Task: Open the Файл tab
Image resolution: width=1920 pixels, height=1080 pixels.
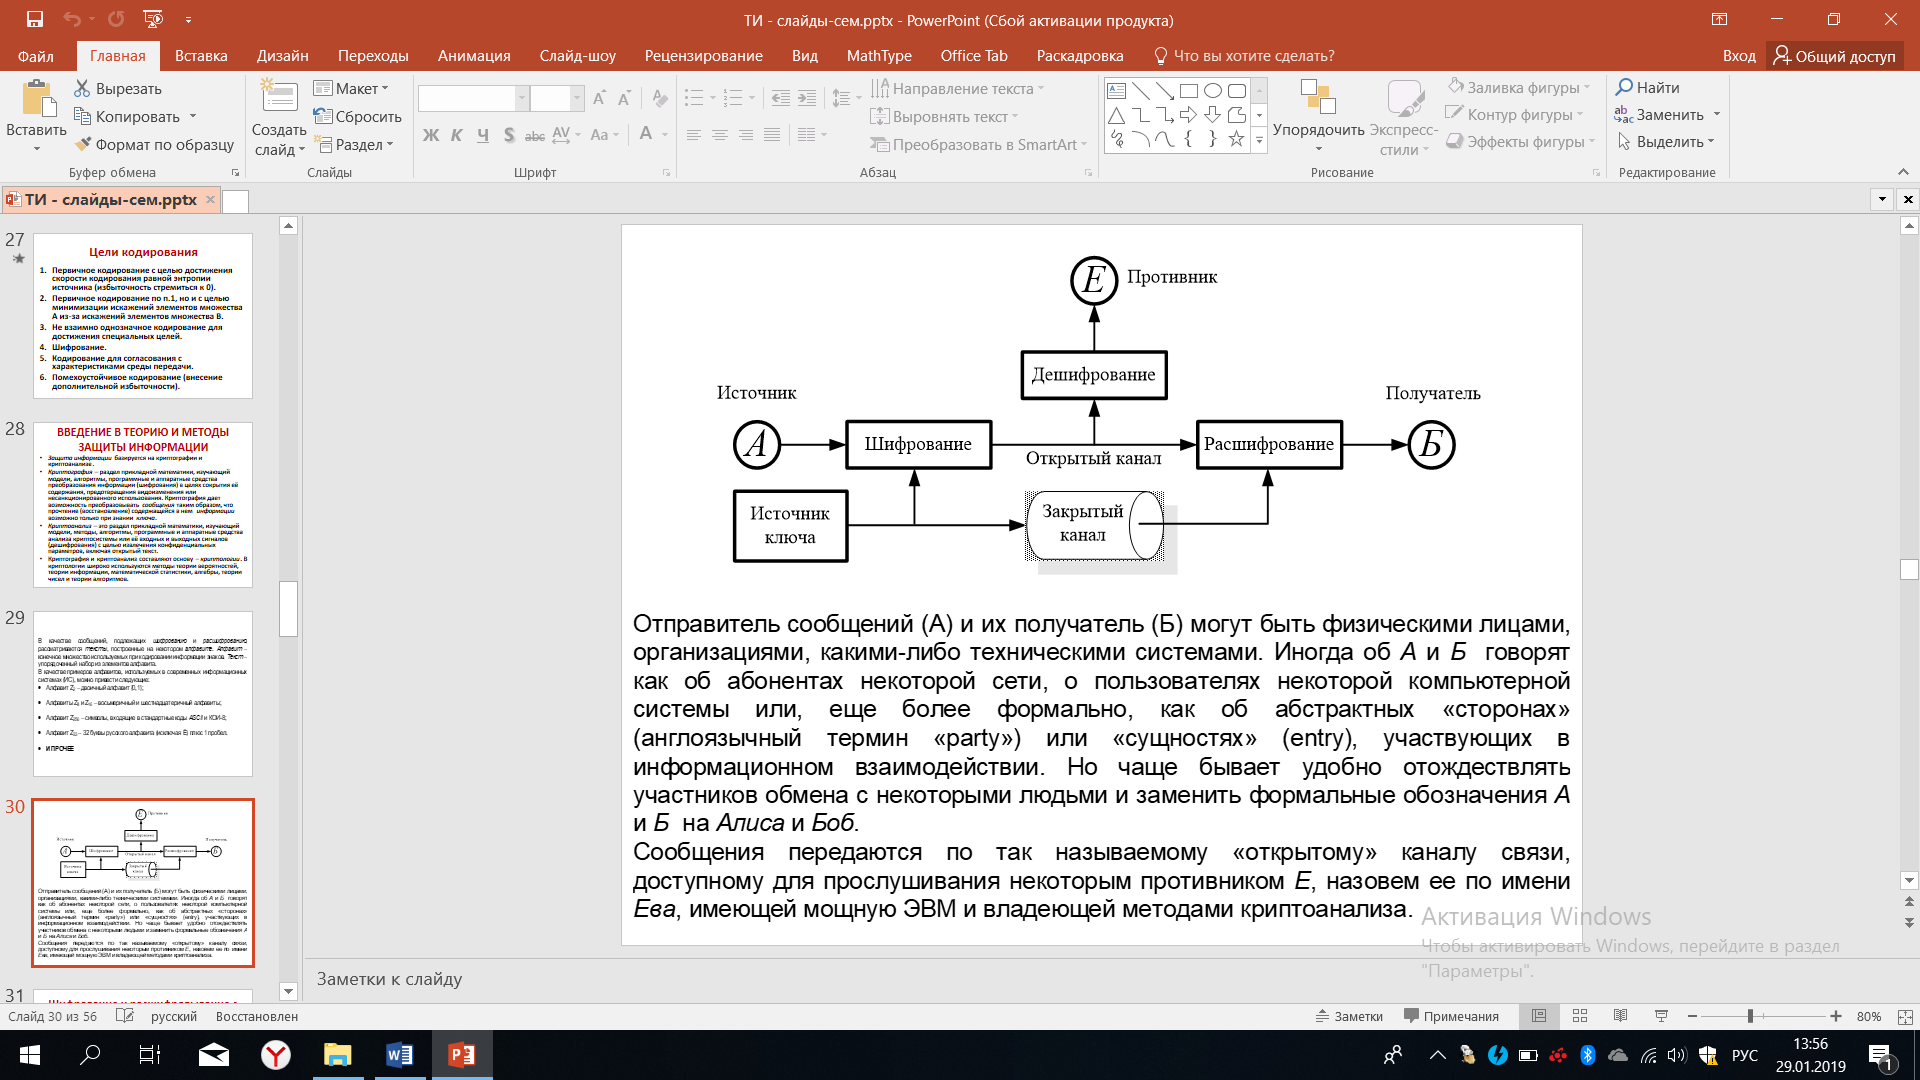Action: 36,56
